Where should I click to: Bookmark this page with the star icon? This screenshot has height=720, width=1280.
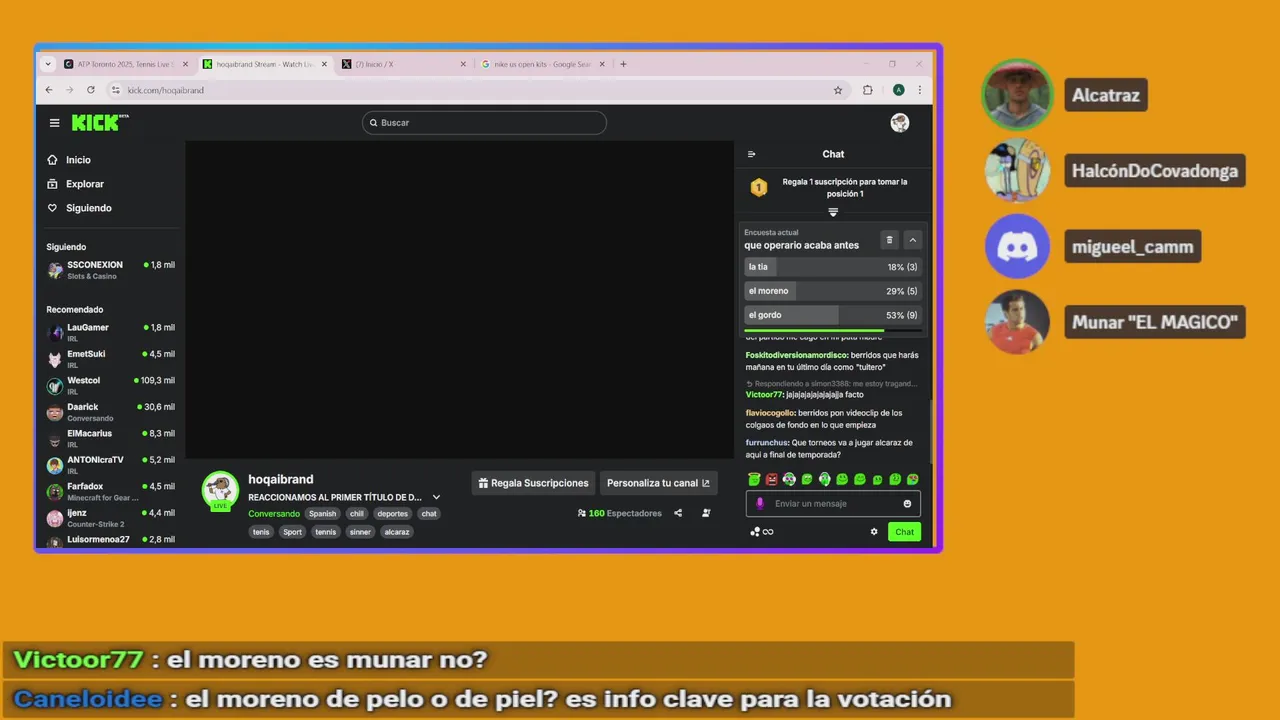[838, 90]
